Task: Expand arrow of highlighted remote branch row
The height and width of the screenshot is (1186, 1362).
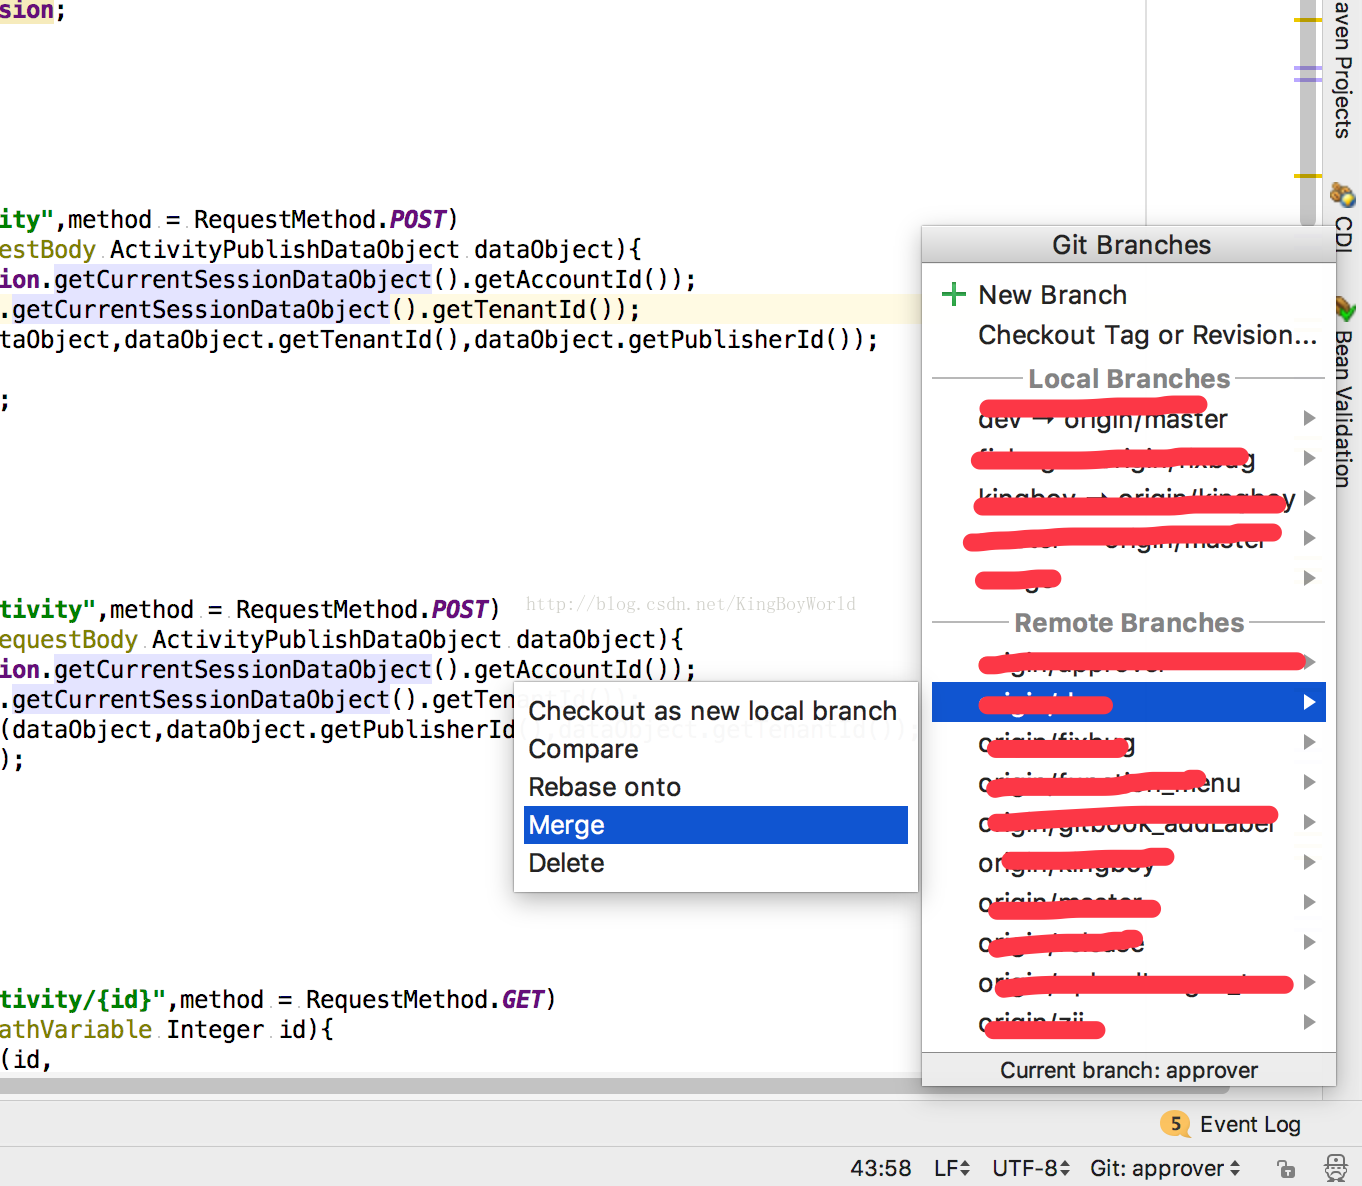Action: tap(1309, 702)
